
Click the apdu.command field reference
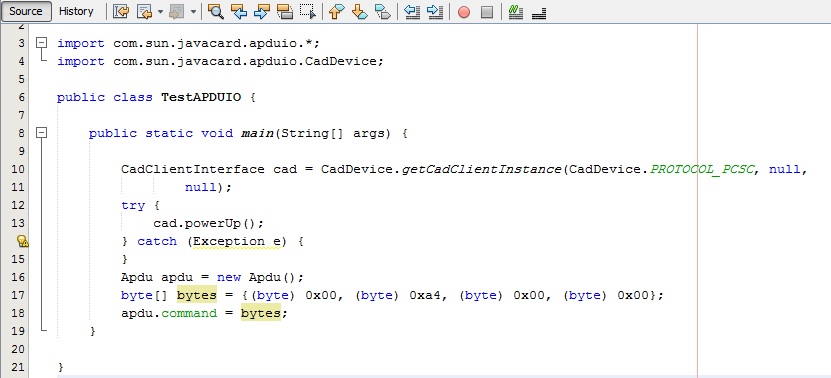[x=169, y=313]
